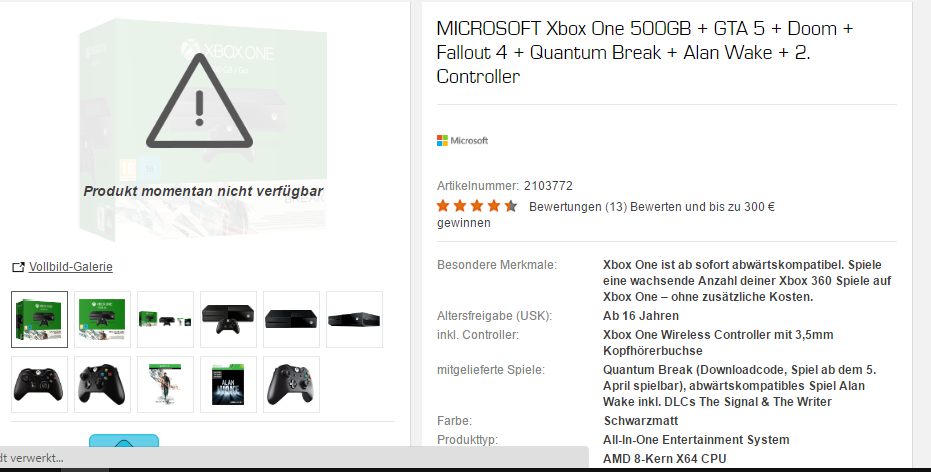This screenshot has height=472, width=931.
Task: Open the Vollbild-Galerie link
Action: click(x=71, y=267)
